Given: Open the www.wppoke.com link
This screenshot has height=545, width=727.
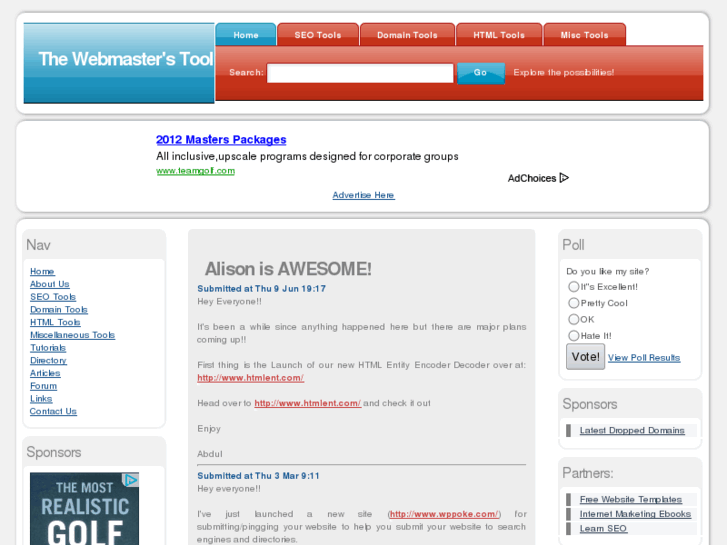Looking at the screenshot, I should (x=444, y=514).
